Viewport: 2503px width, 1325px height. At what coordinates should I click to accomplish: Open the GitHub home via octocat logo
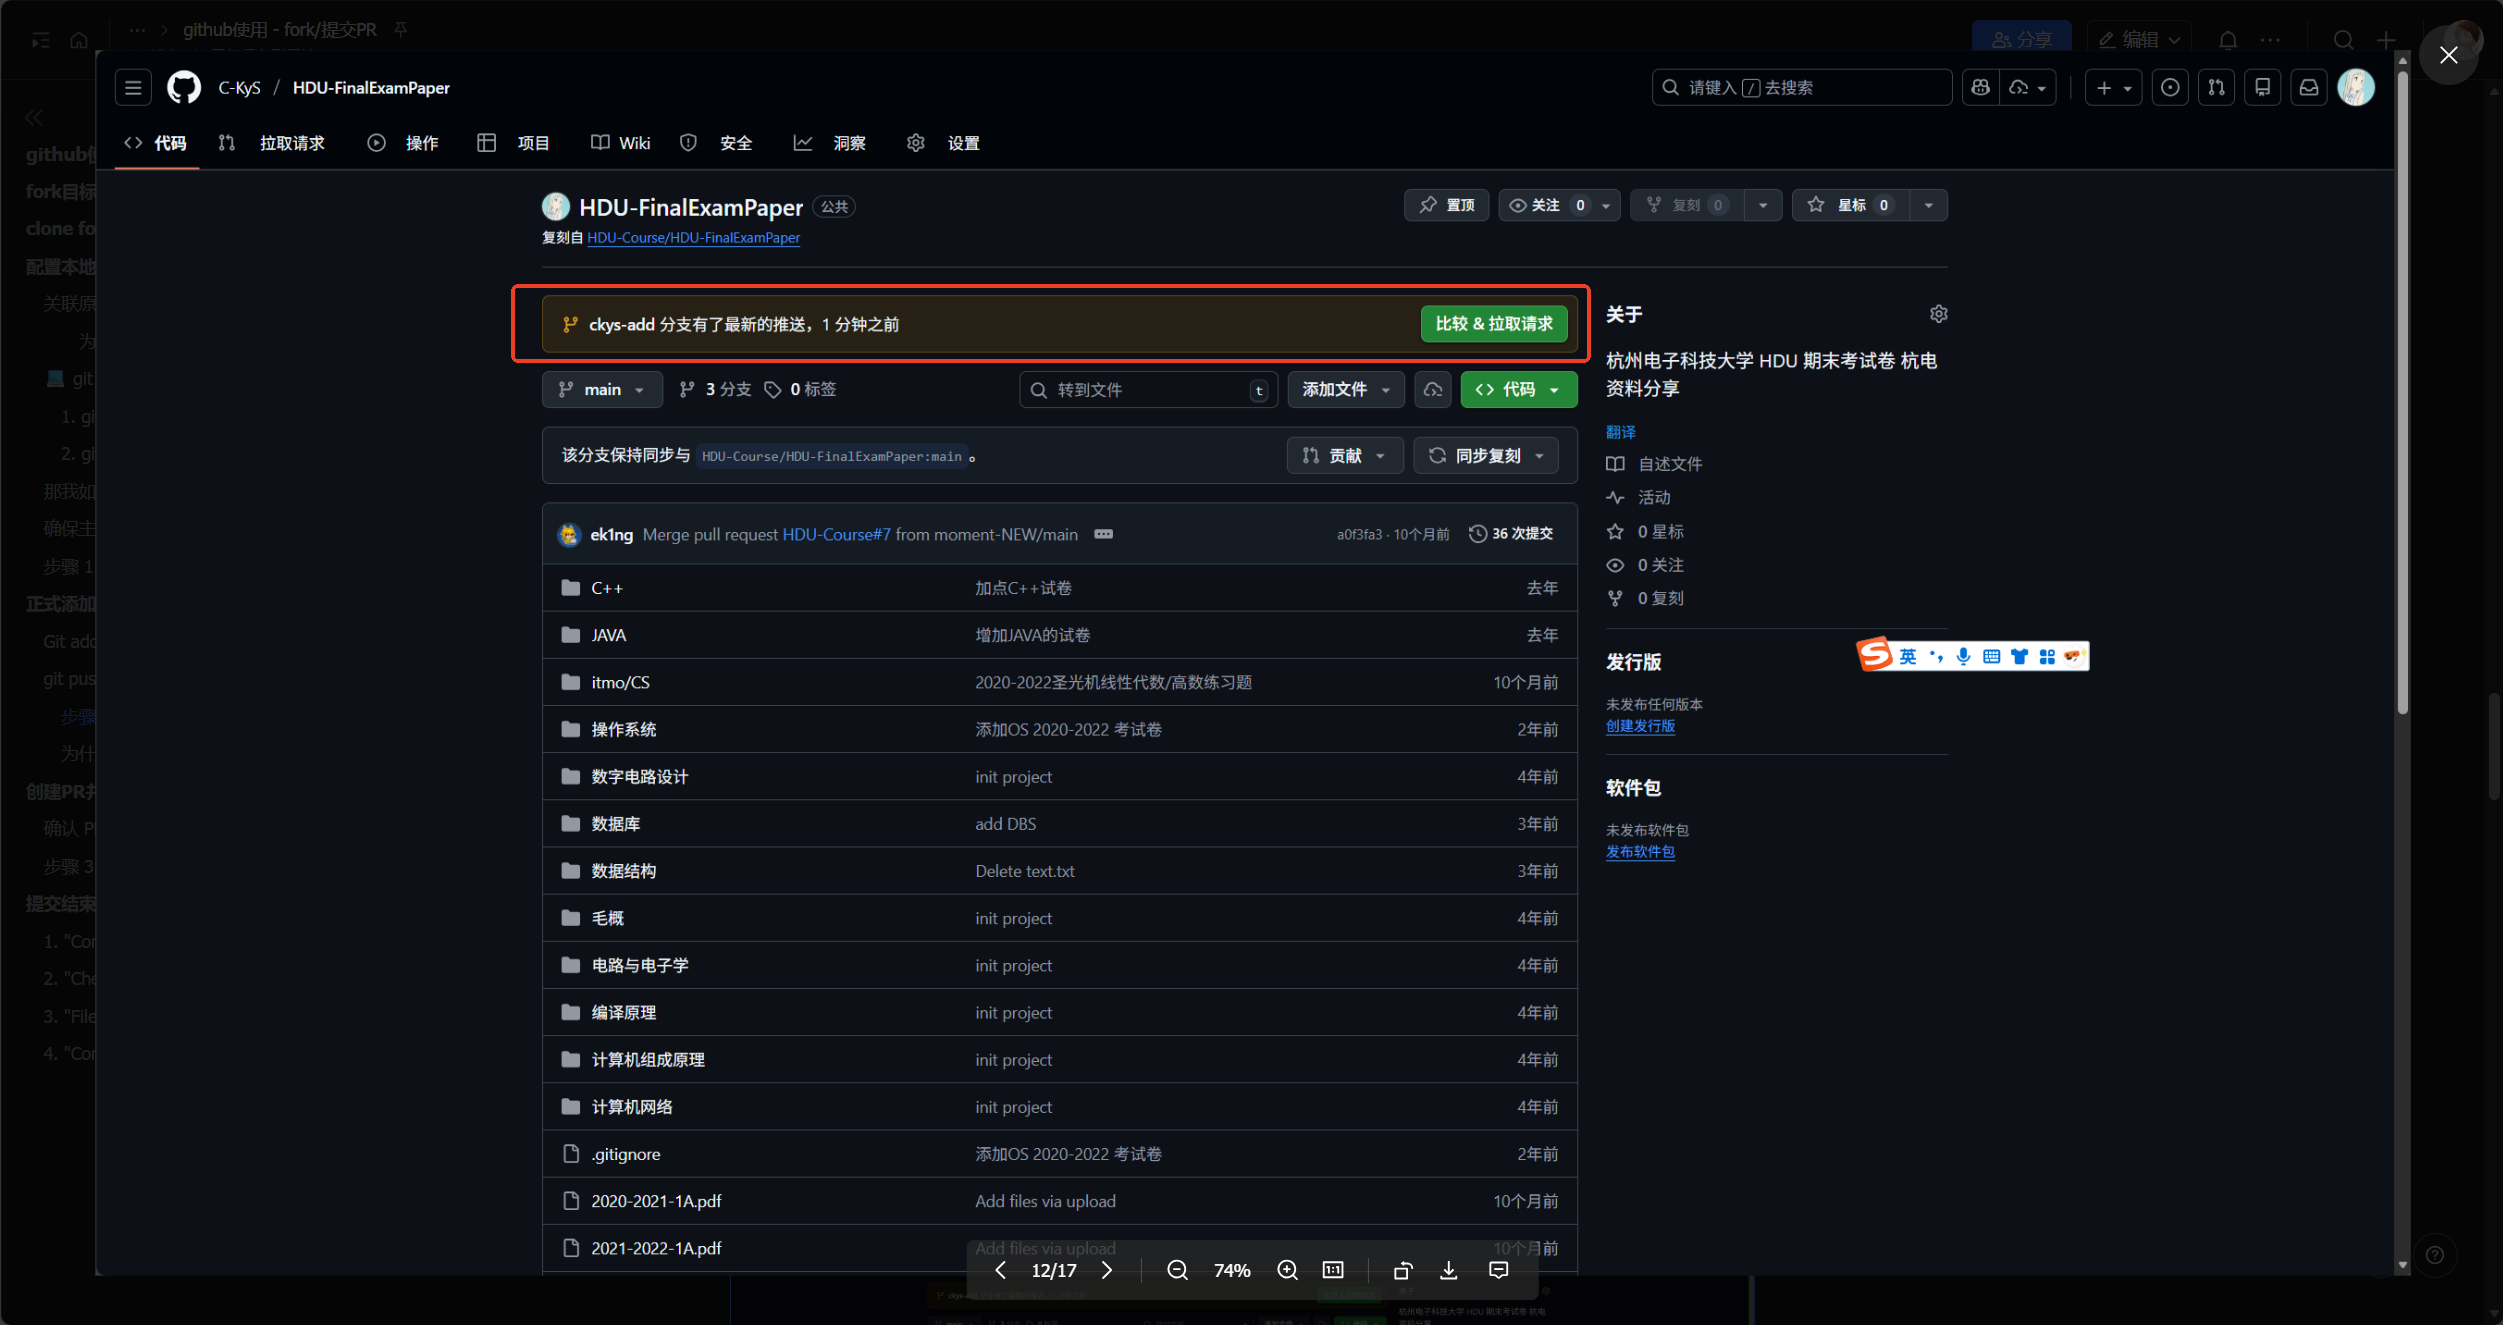coord(183,87)
